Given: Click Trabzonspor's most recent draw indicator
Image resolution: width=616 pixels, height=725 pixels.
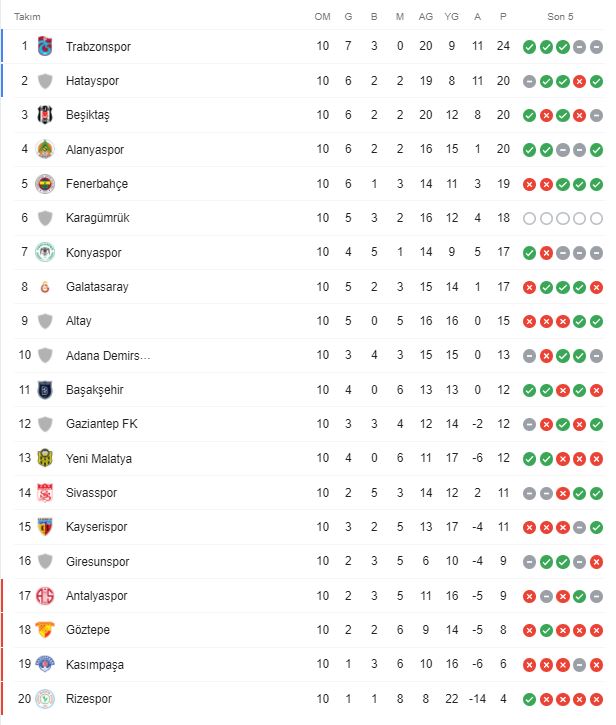Looking at the screenshot, I should pyautogui.click(x=596, y=47).
